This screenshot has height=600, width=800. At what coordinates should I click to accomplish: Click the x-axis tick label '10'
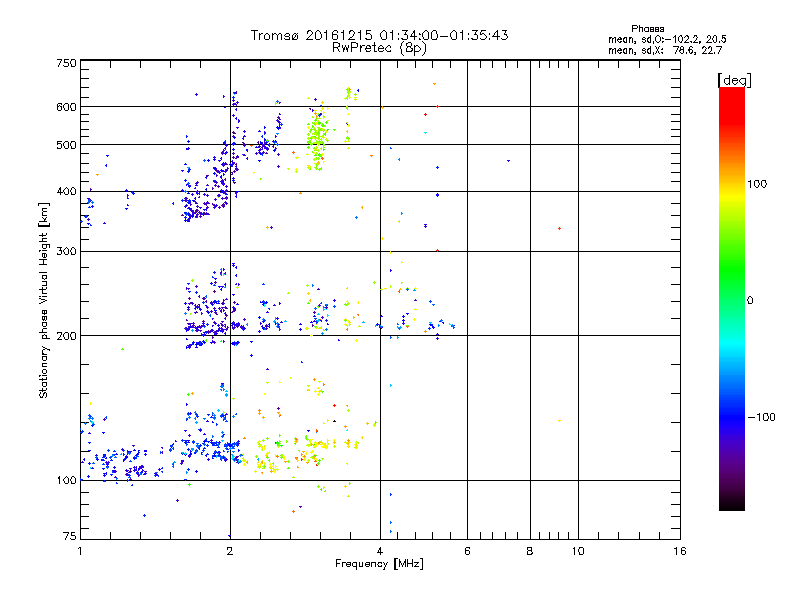pos(578,551)
